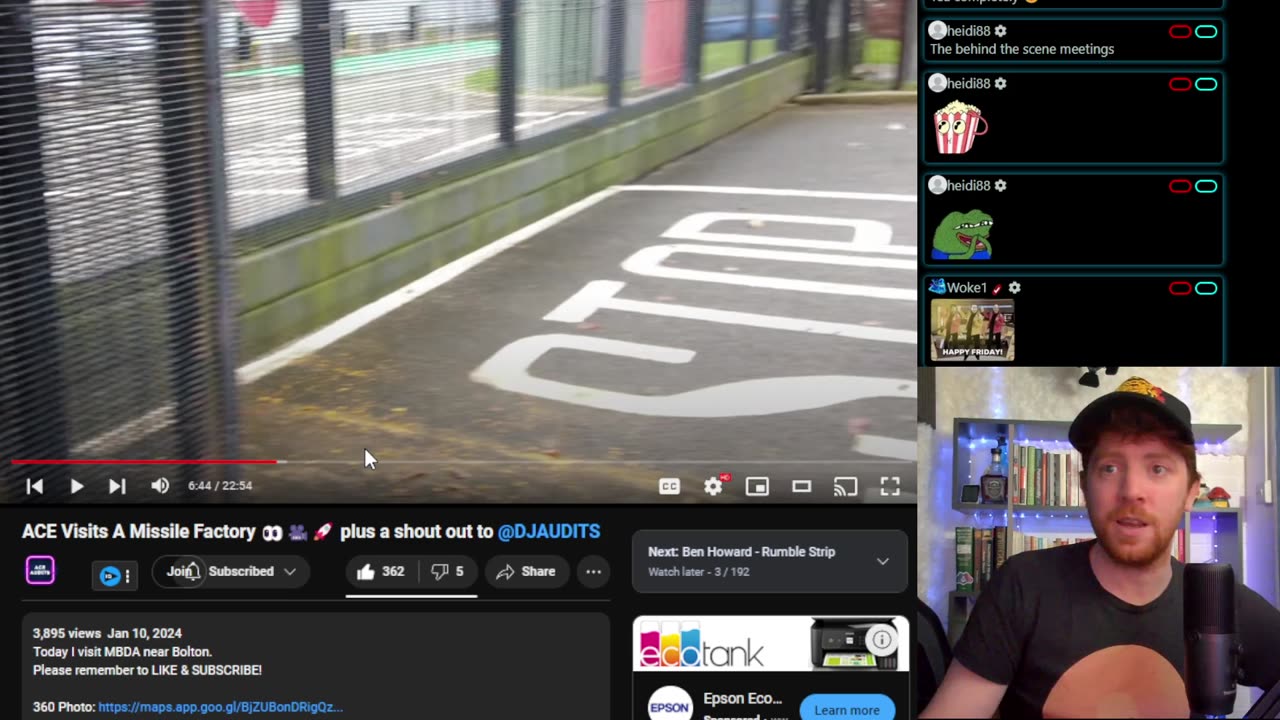Click gear icon next to heidi88 'behind the scene' message
Image resolution: width=1280 pixels, height=720 pixels.
1000,32
